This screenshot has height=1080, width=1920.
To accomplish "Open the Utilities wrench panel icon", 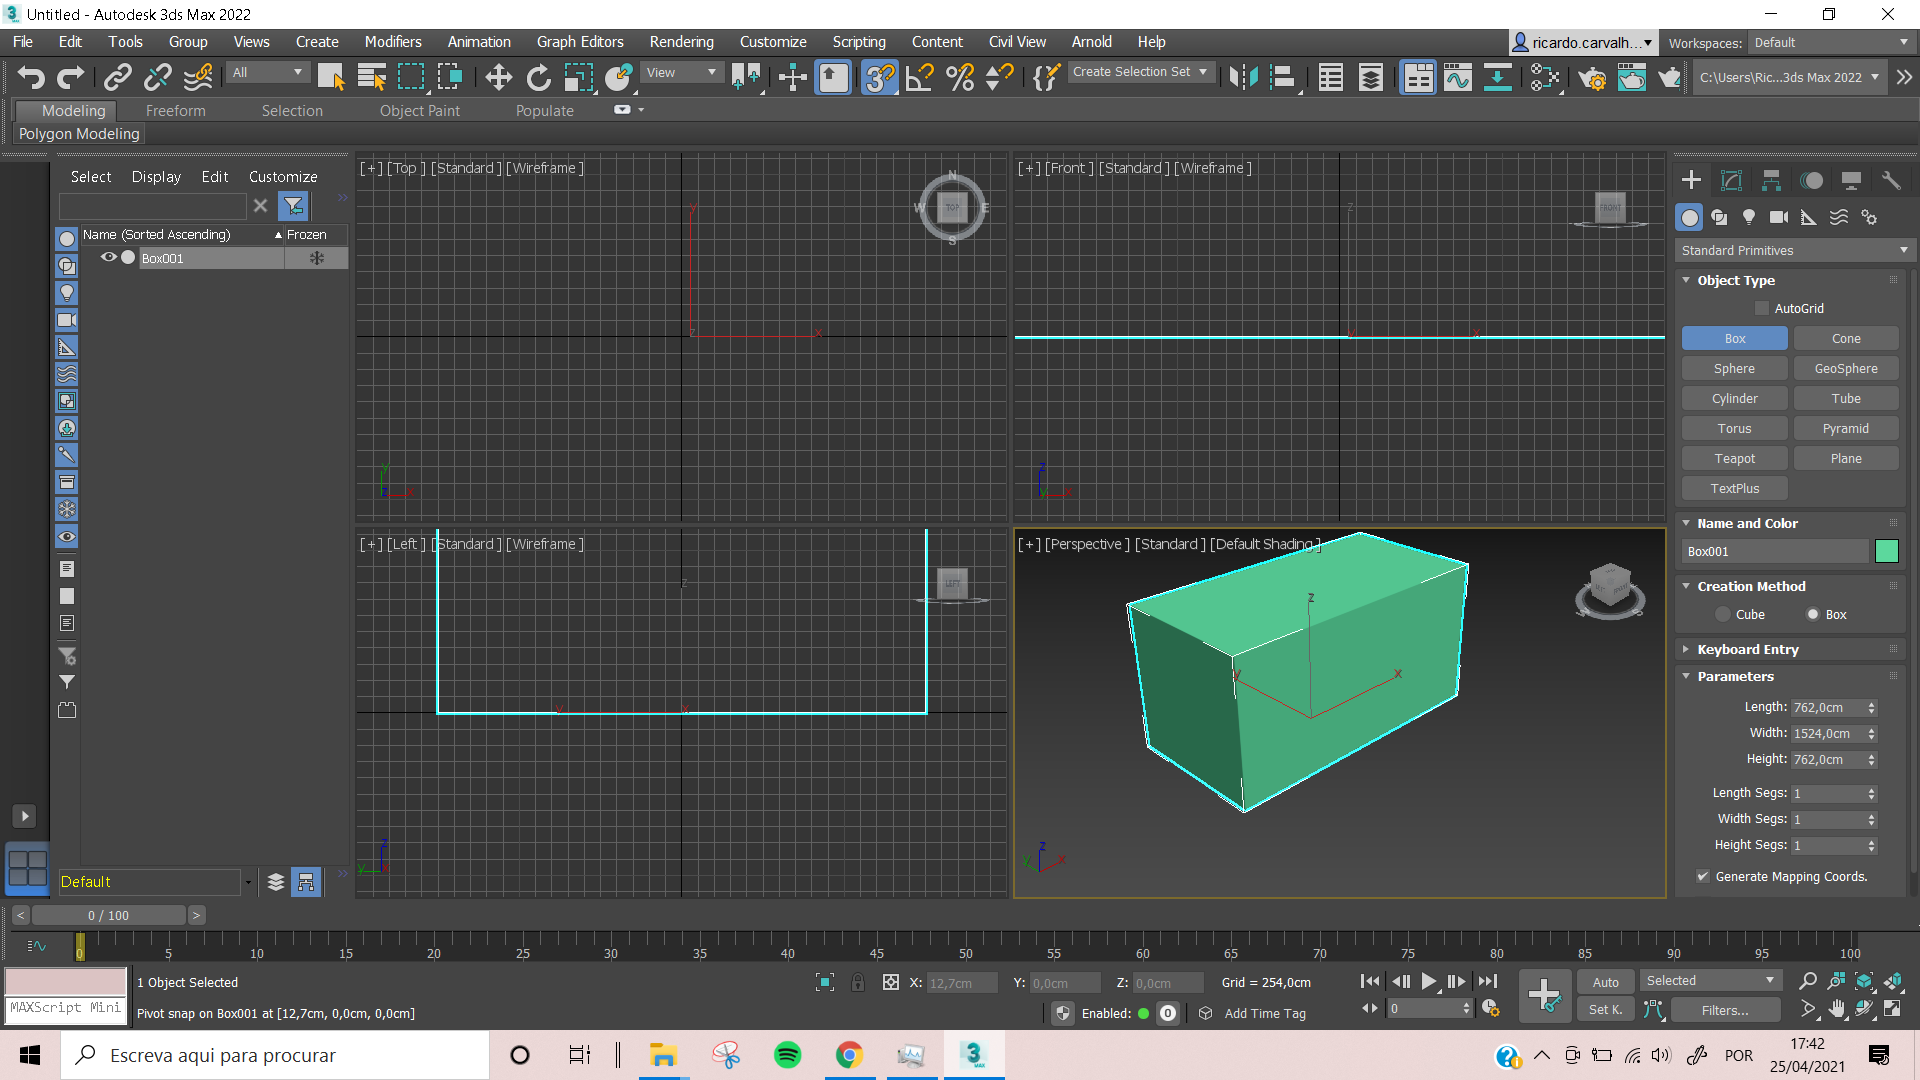I will [1891, 180].
